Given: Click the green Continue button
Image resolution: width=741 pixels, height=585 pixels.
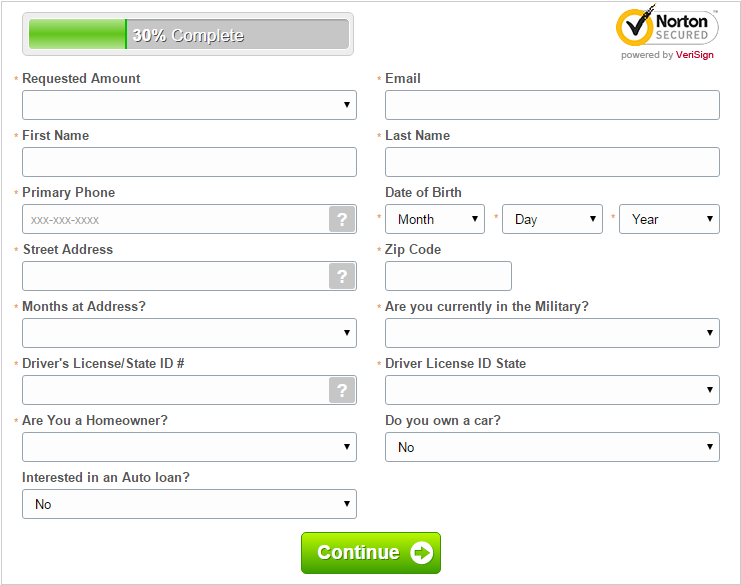Looking at the screenshot, I should pyautogui.click(x=371, y=553).
